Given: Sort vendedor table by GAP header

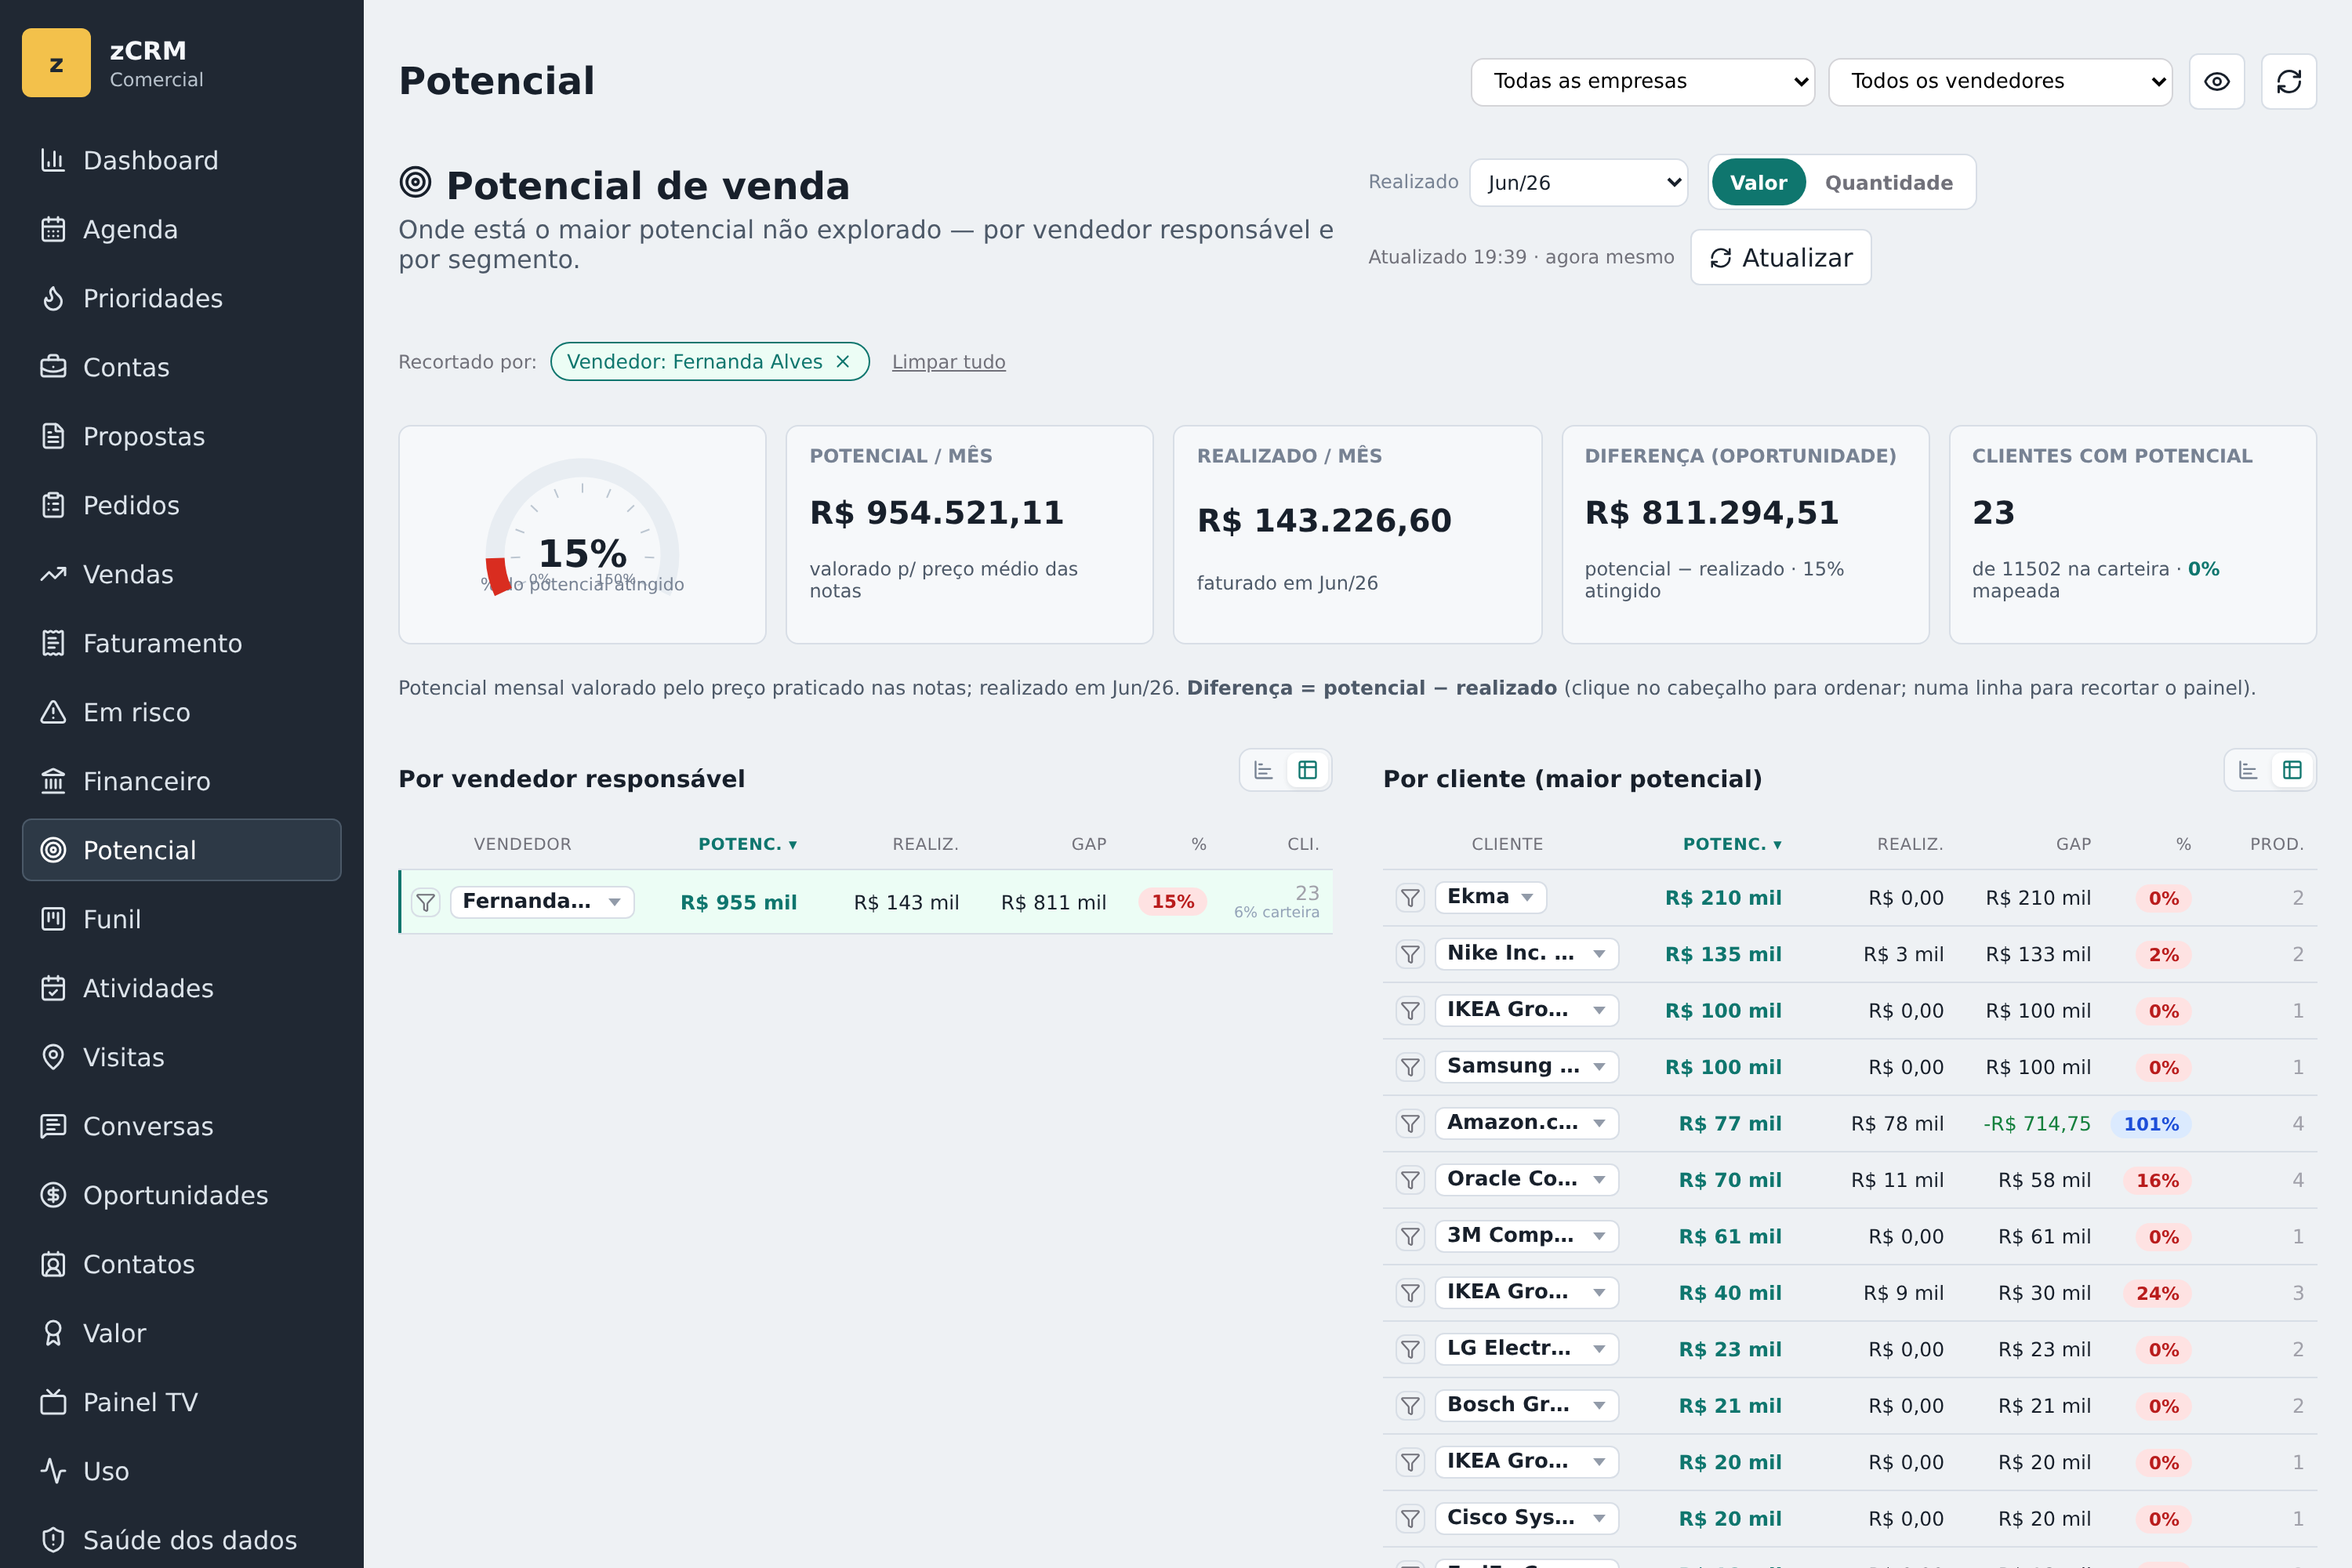Looking at the screenshot, I should pos(1088,844).
